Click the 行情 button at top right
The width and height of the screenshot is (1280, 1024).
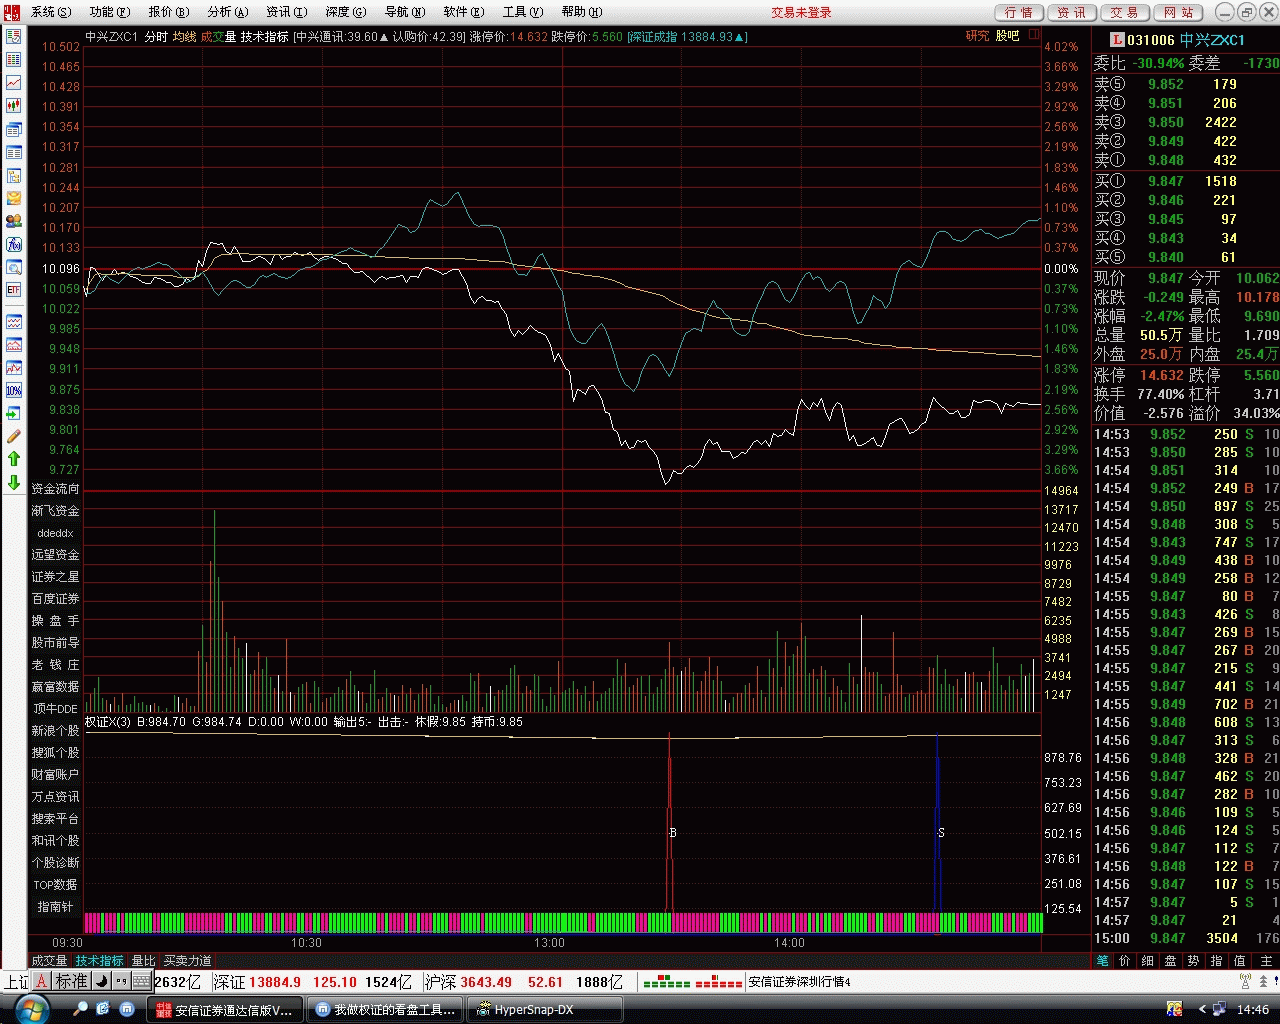[x=1019, y=12]
